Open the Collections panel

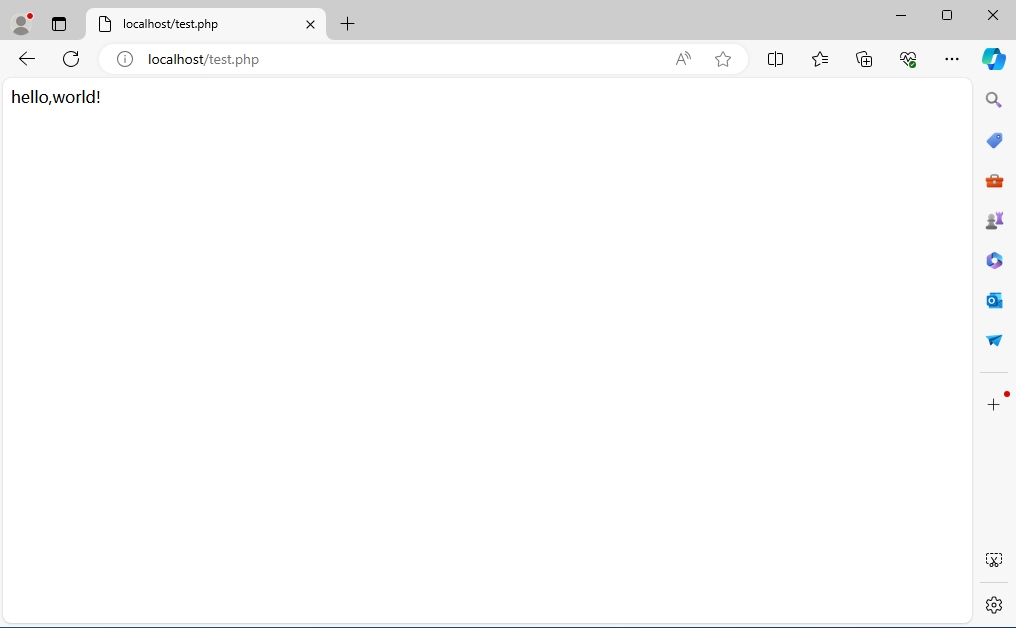pyautogui.click(x=864, y=59)
